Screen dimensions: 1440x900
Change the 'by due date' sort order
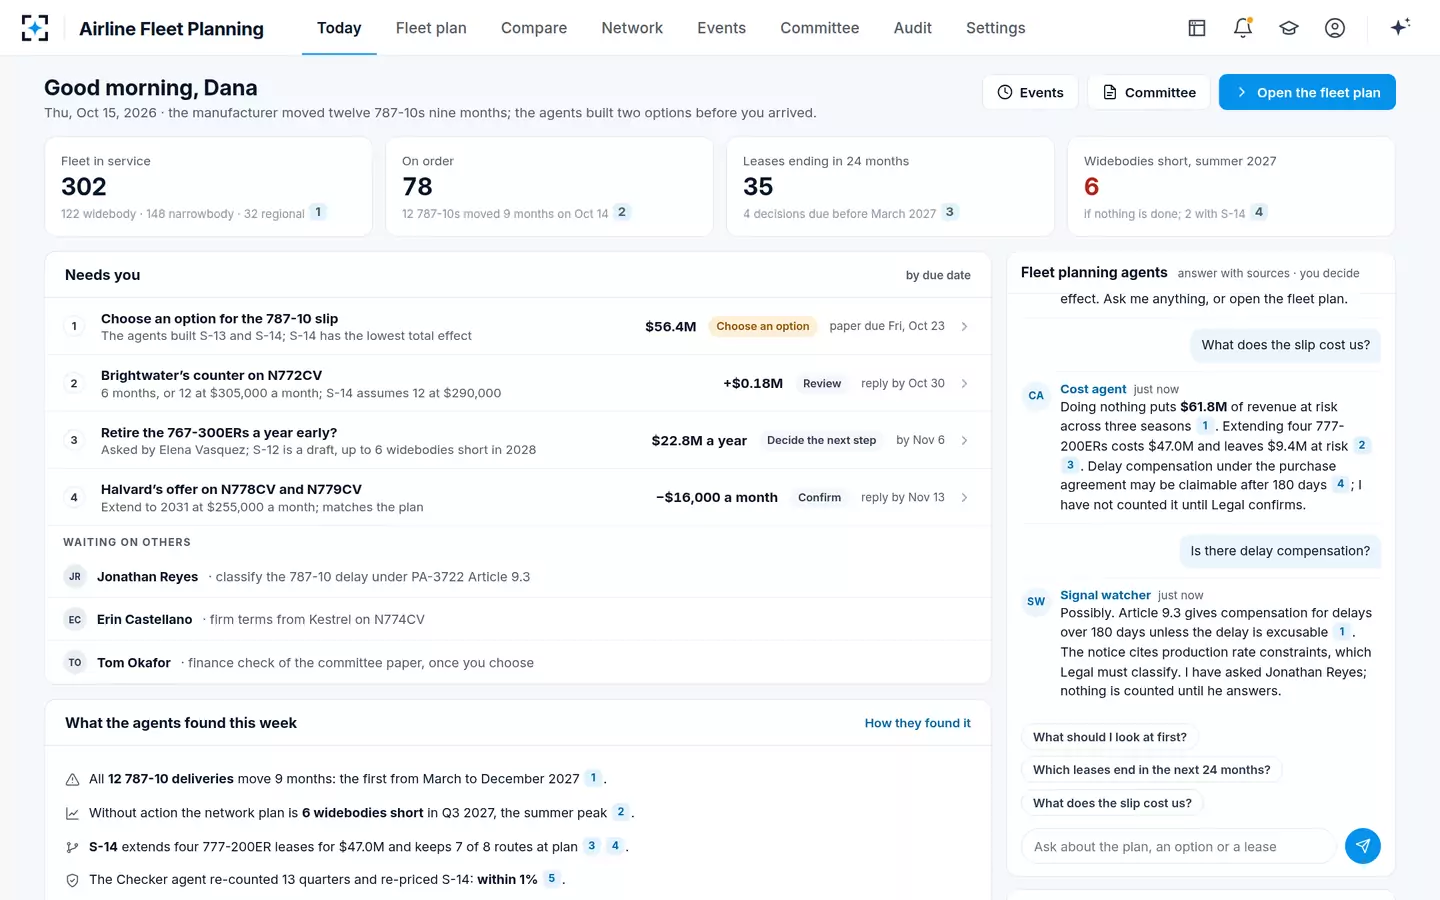(x=938, y=275)
